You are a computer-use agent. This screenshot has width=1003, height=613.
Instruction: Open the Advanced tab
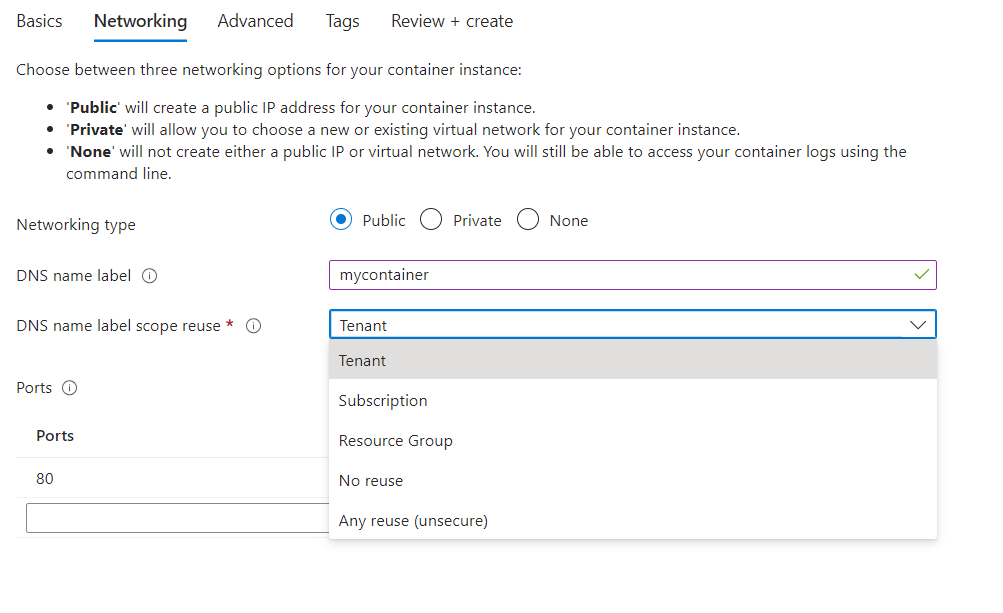coord(255,21)
